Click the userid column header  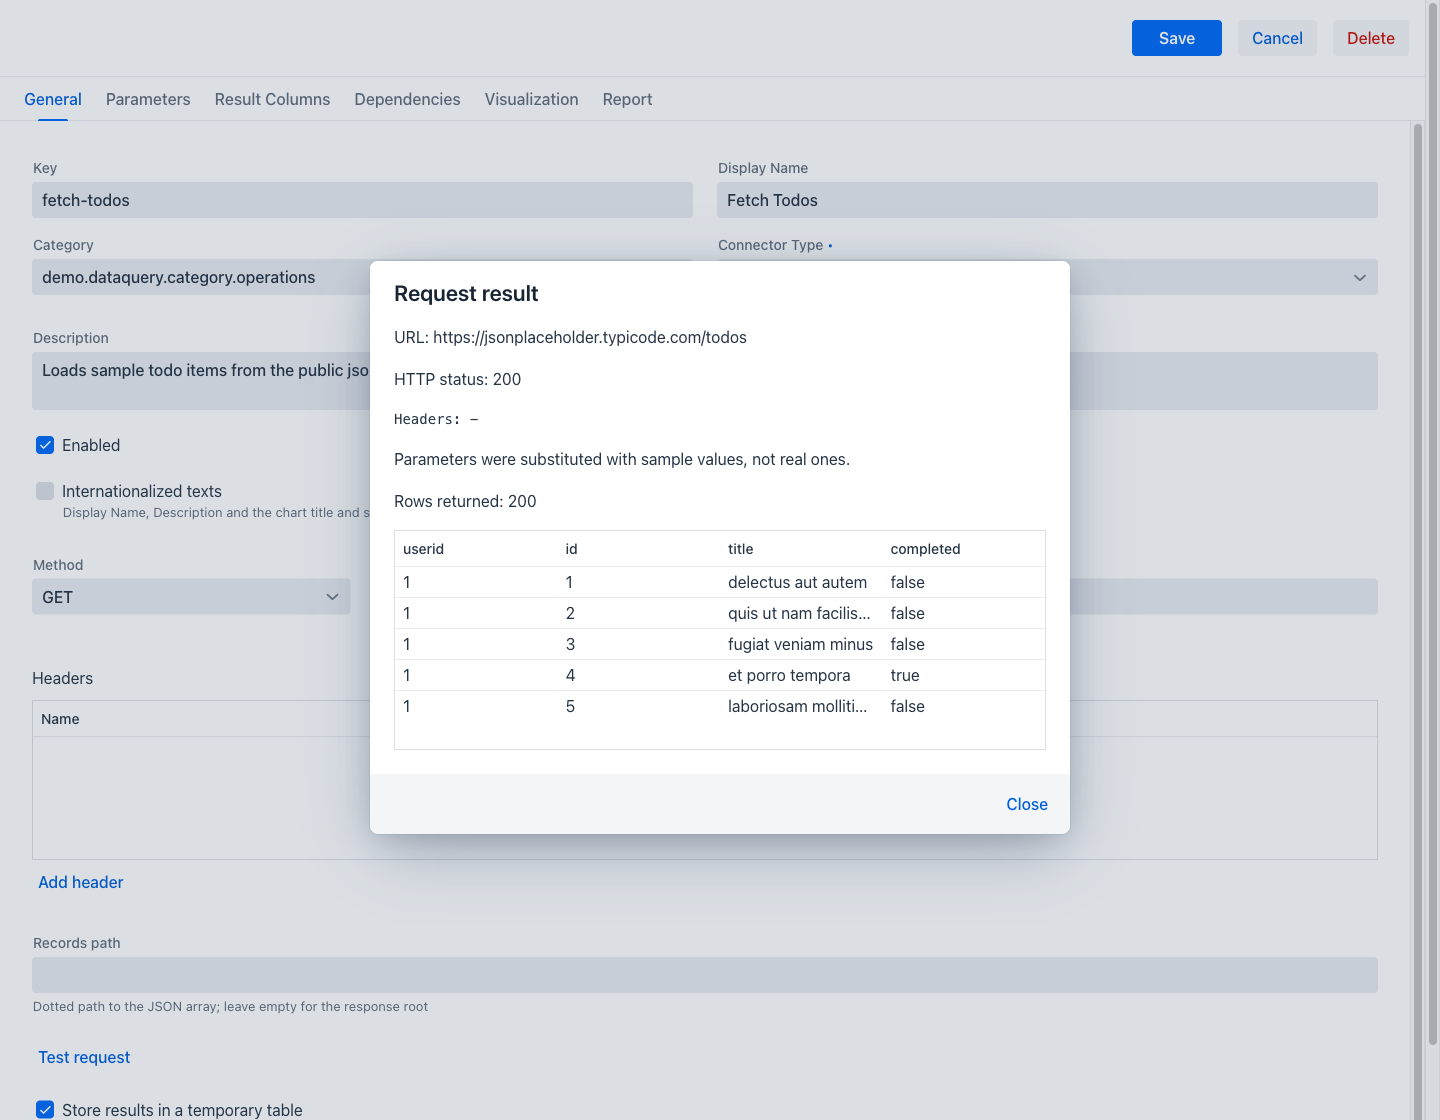423,549
